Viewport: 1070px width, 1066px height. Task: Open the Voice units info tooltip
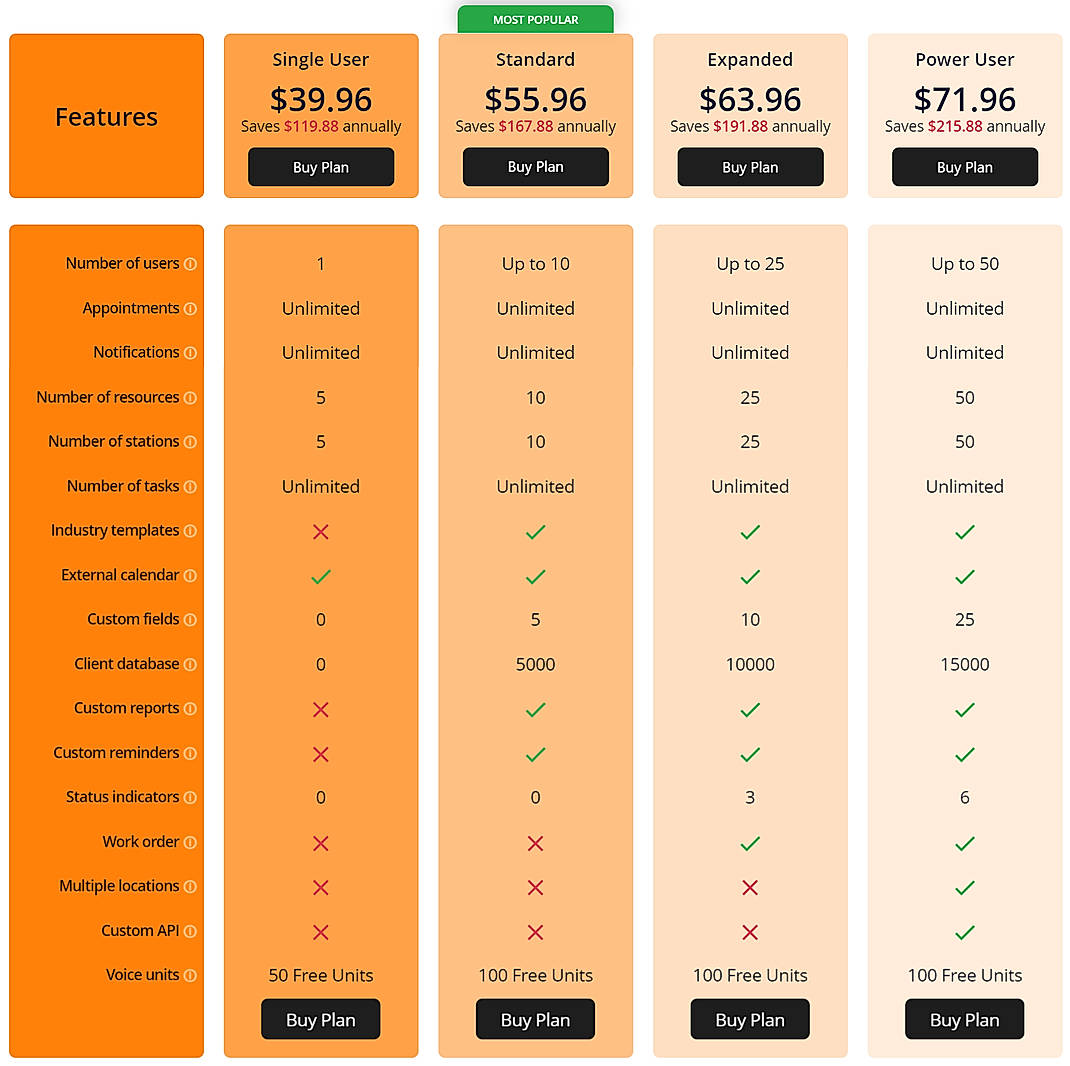click(x=192, y=975)
